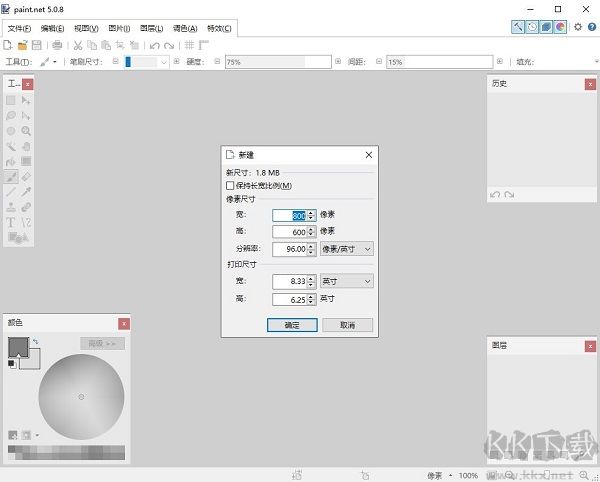The height and width of the screenshot is (482, 600).
Task: Click inside the color wheel
Action: pos(81,397)
